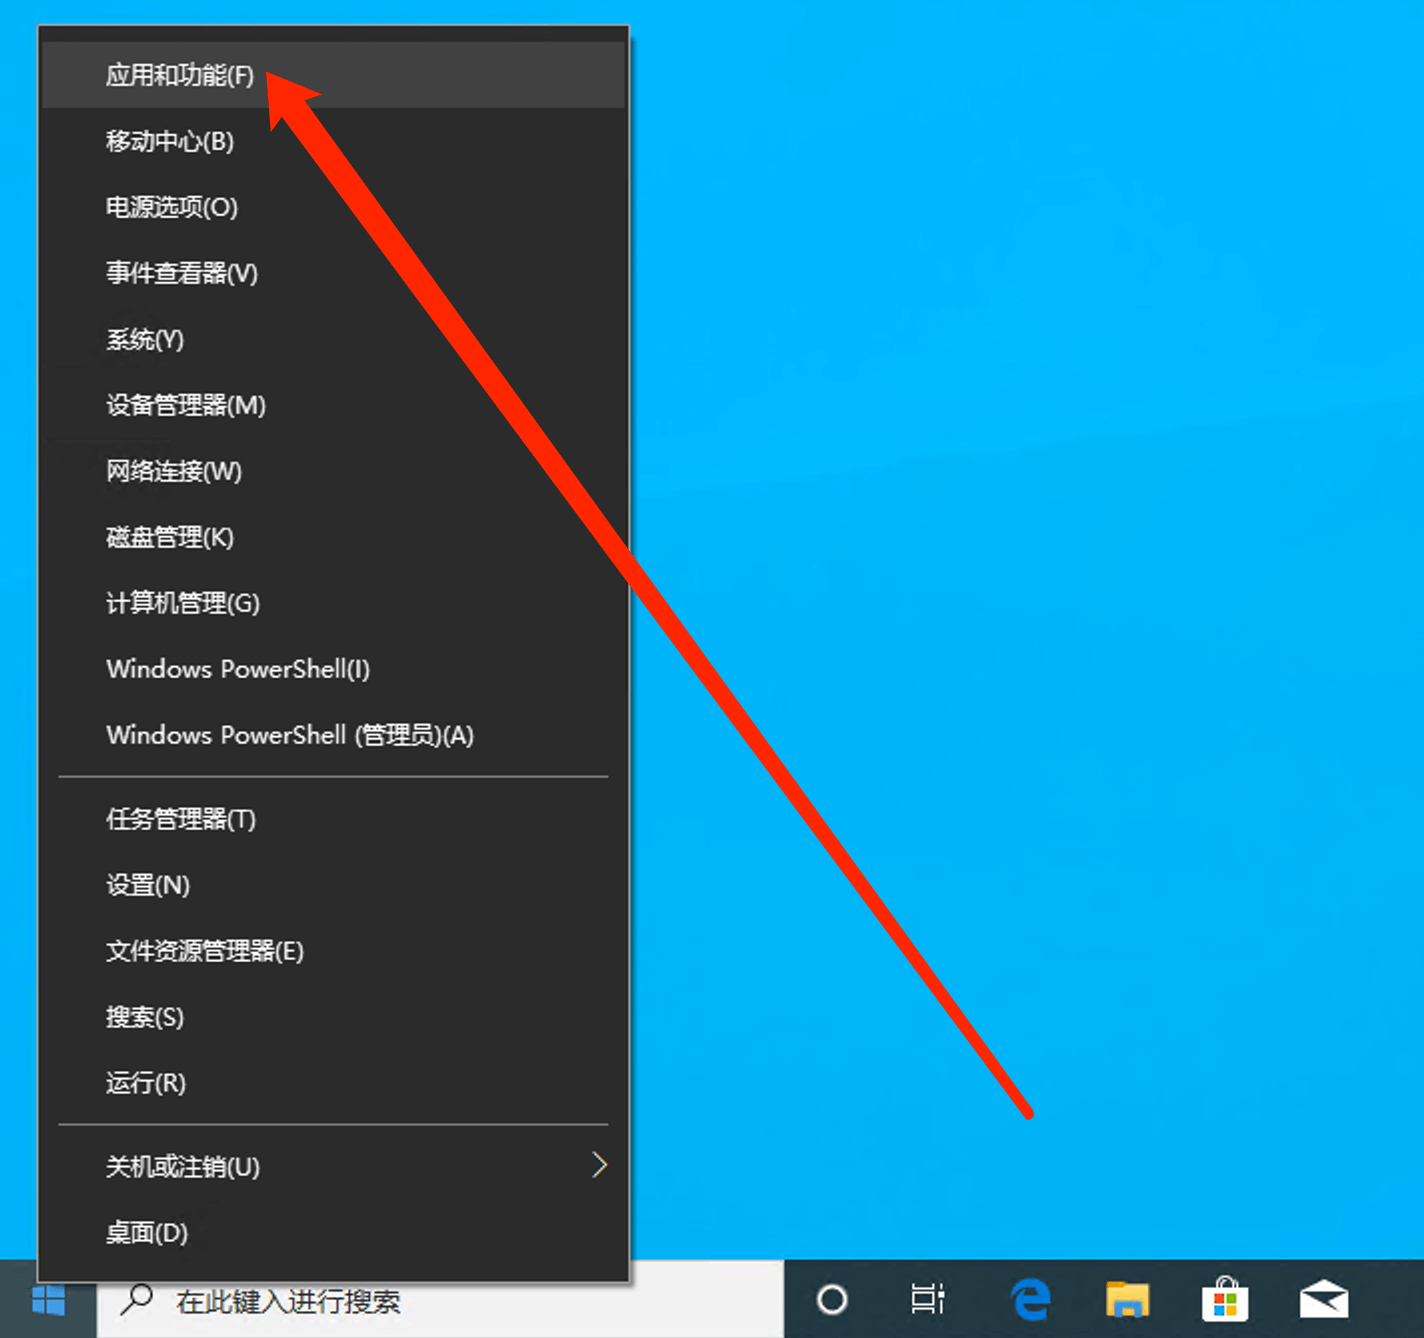Open 磁盘管理(K)
Screen dimensions: 1424x1338
pos(333,537)
